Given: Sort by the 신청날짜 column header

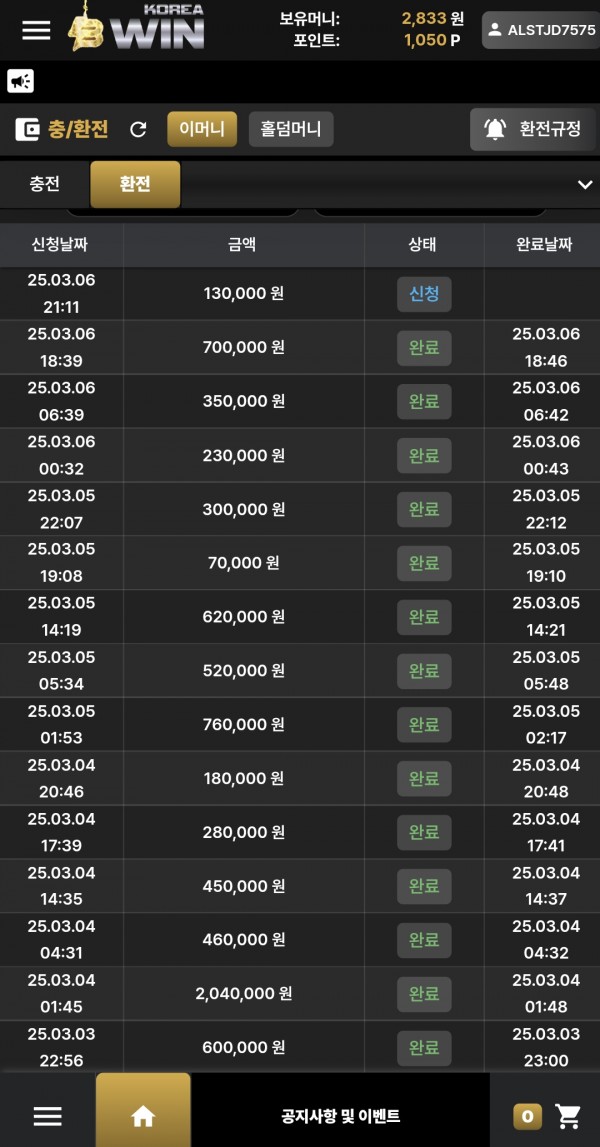Looking at the screenshot, I should (60, 245).
